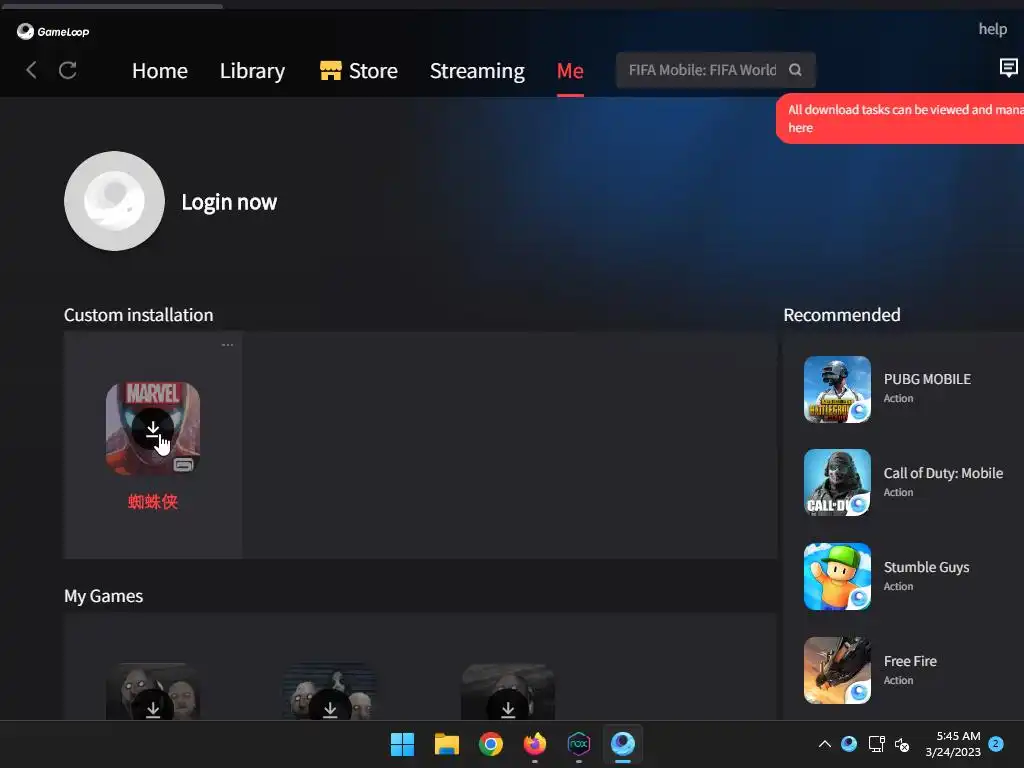Expand hidden system tray icons
The width and height of the screenshot is (1024, 768).
(x=825, y=744)
